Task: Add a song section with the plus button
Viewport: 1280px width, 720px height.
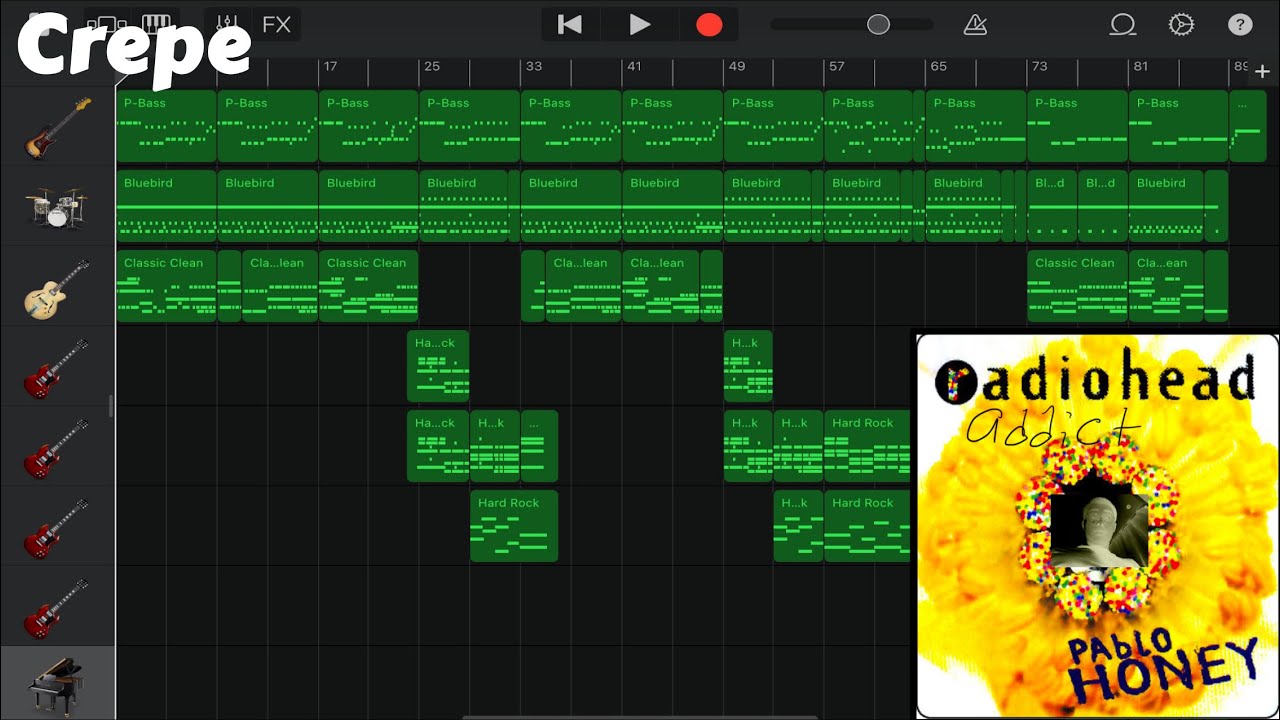Action: (1263, 71)
